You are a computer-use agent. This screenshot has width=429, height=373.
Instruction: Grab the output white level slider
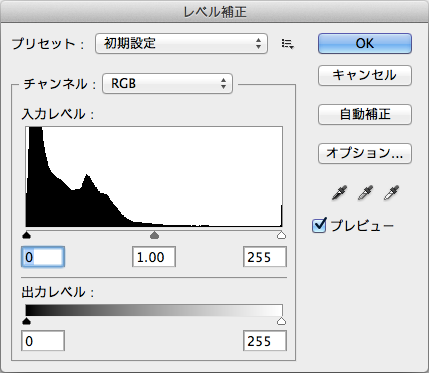[282, 321]
